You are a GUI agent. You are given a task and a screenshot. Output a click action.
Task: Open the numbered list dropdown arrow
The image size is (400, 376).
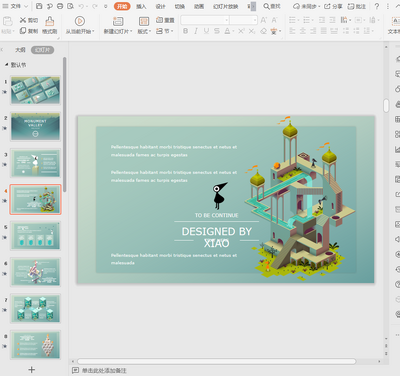313,20
